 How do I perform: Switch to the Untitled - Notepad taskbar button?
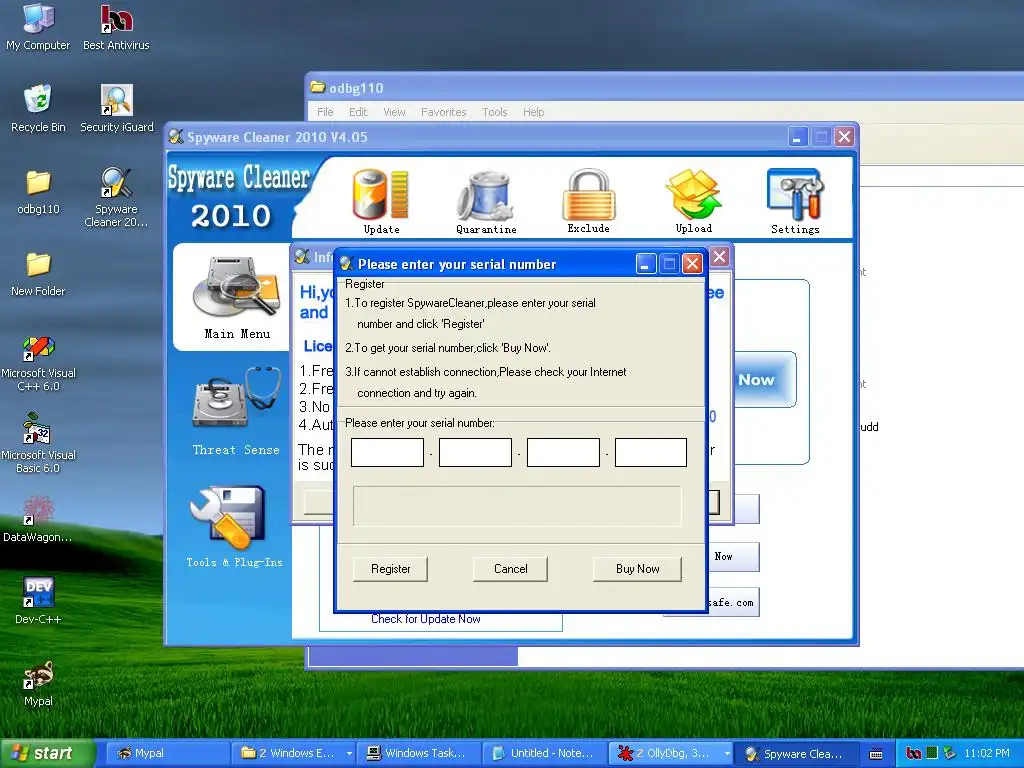[545, 754]
